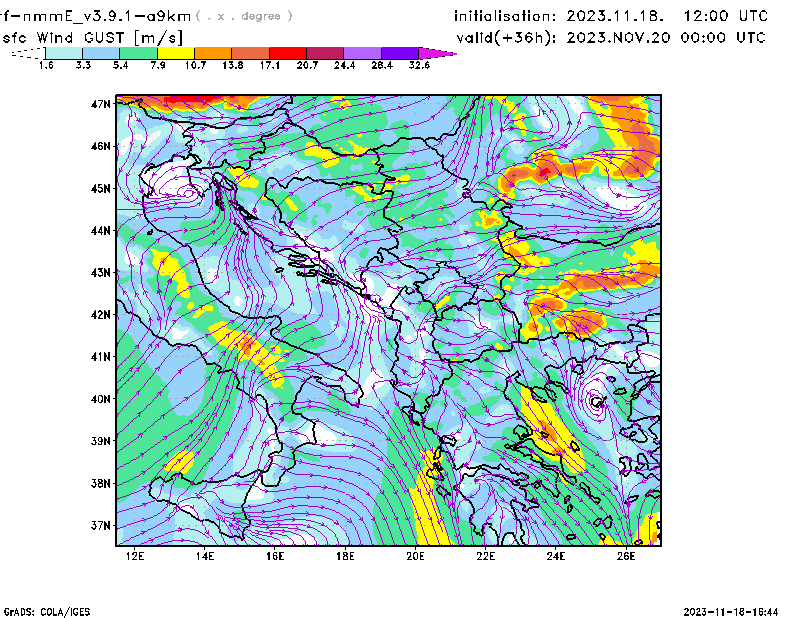Screen dimensions: 800x618
Task: Click legend value 17.1
Action: pyautogui.click(x=270, y=65)
